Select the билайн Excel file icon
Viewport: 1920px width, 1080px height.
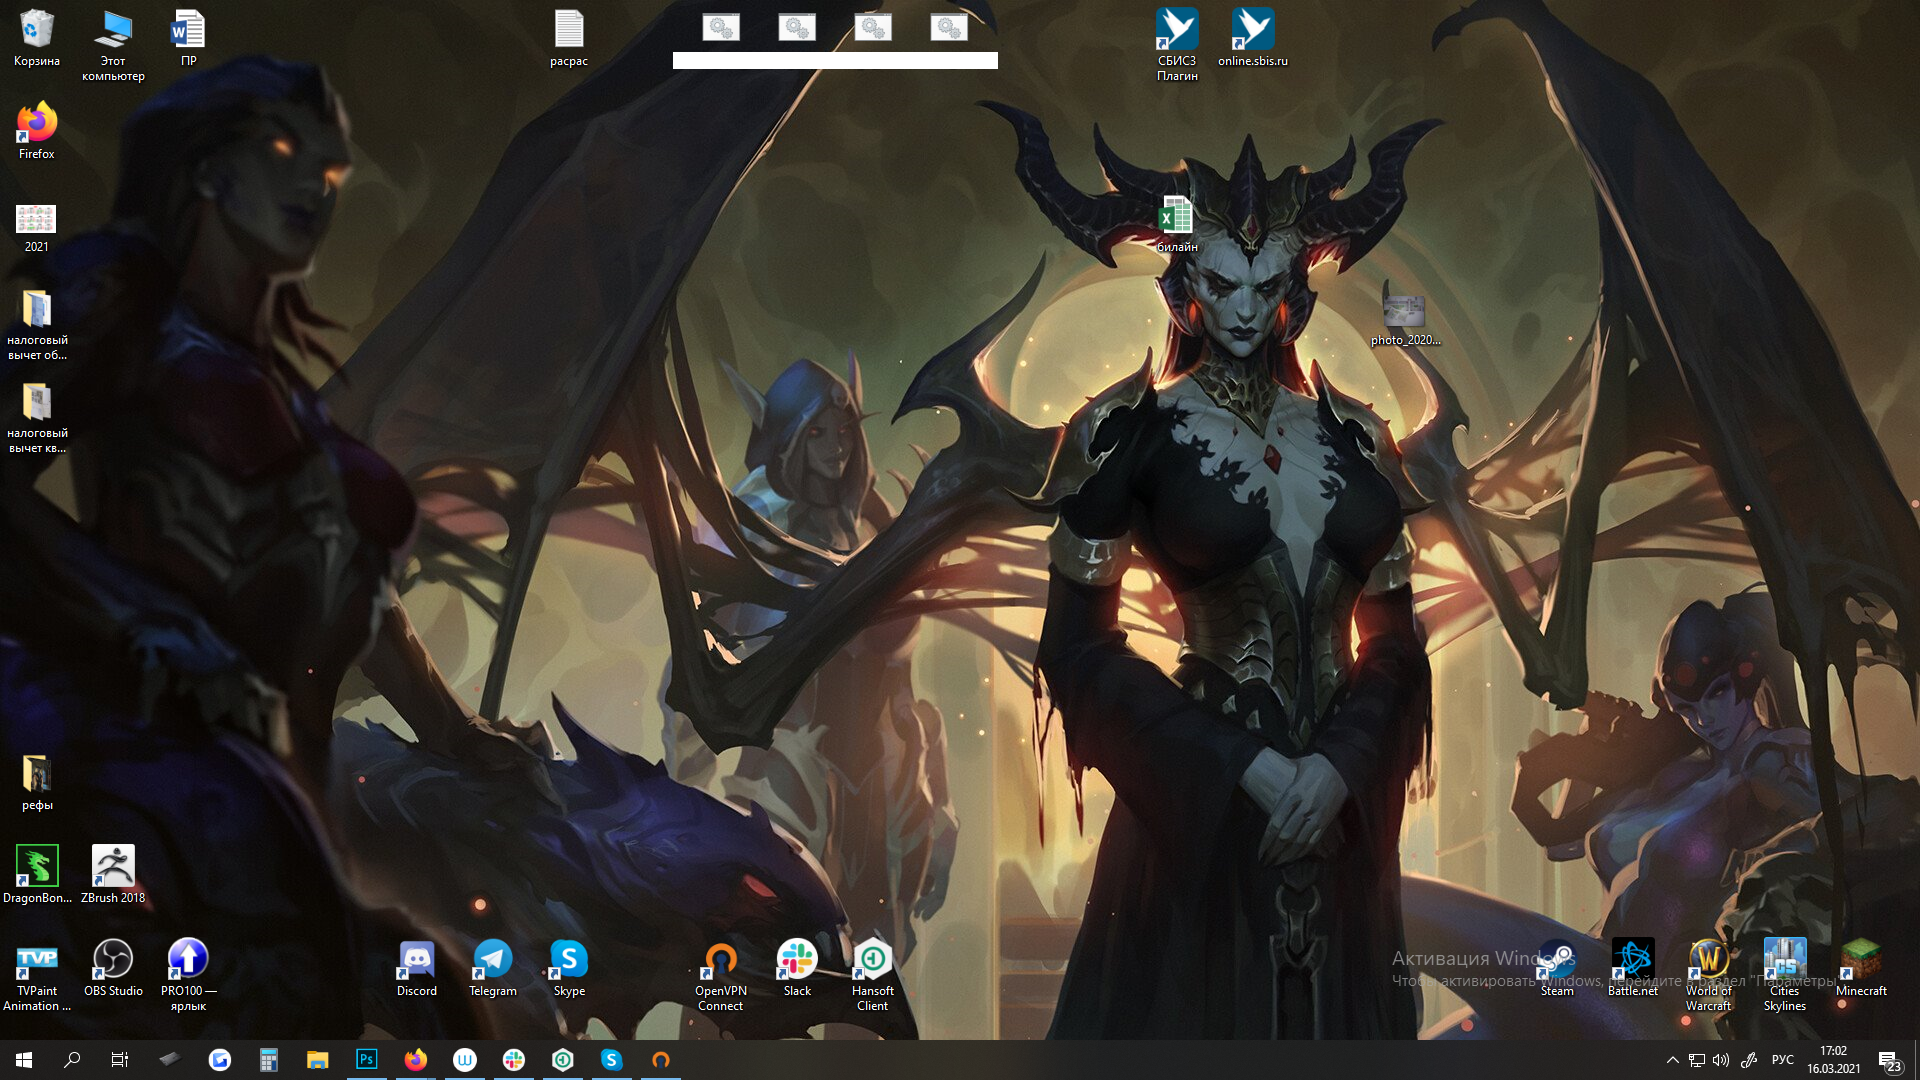click(1177, 224)
